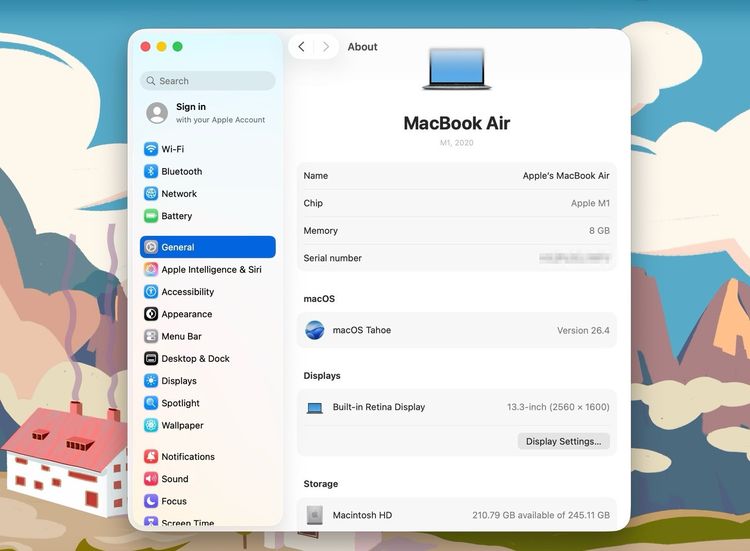Click the M1, 2020 subtitle
This screenshot has height=551, width=750.
point(457,143)
